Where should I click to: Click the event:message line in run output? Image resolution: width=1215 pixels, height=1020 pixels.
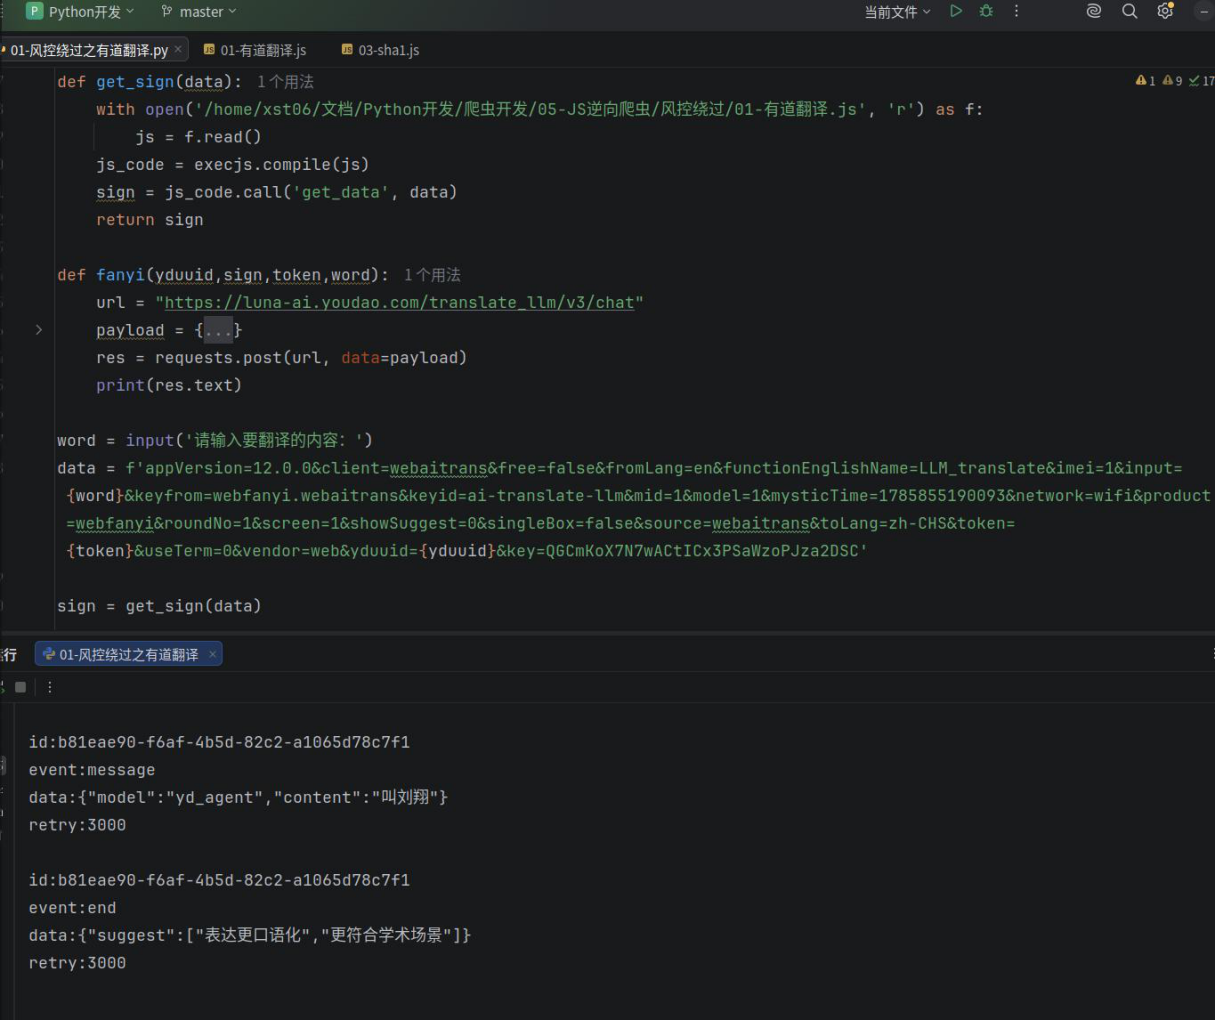[92, 770]
